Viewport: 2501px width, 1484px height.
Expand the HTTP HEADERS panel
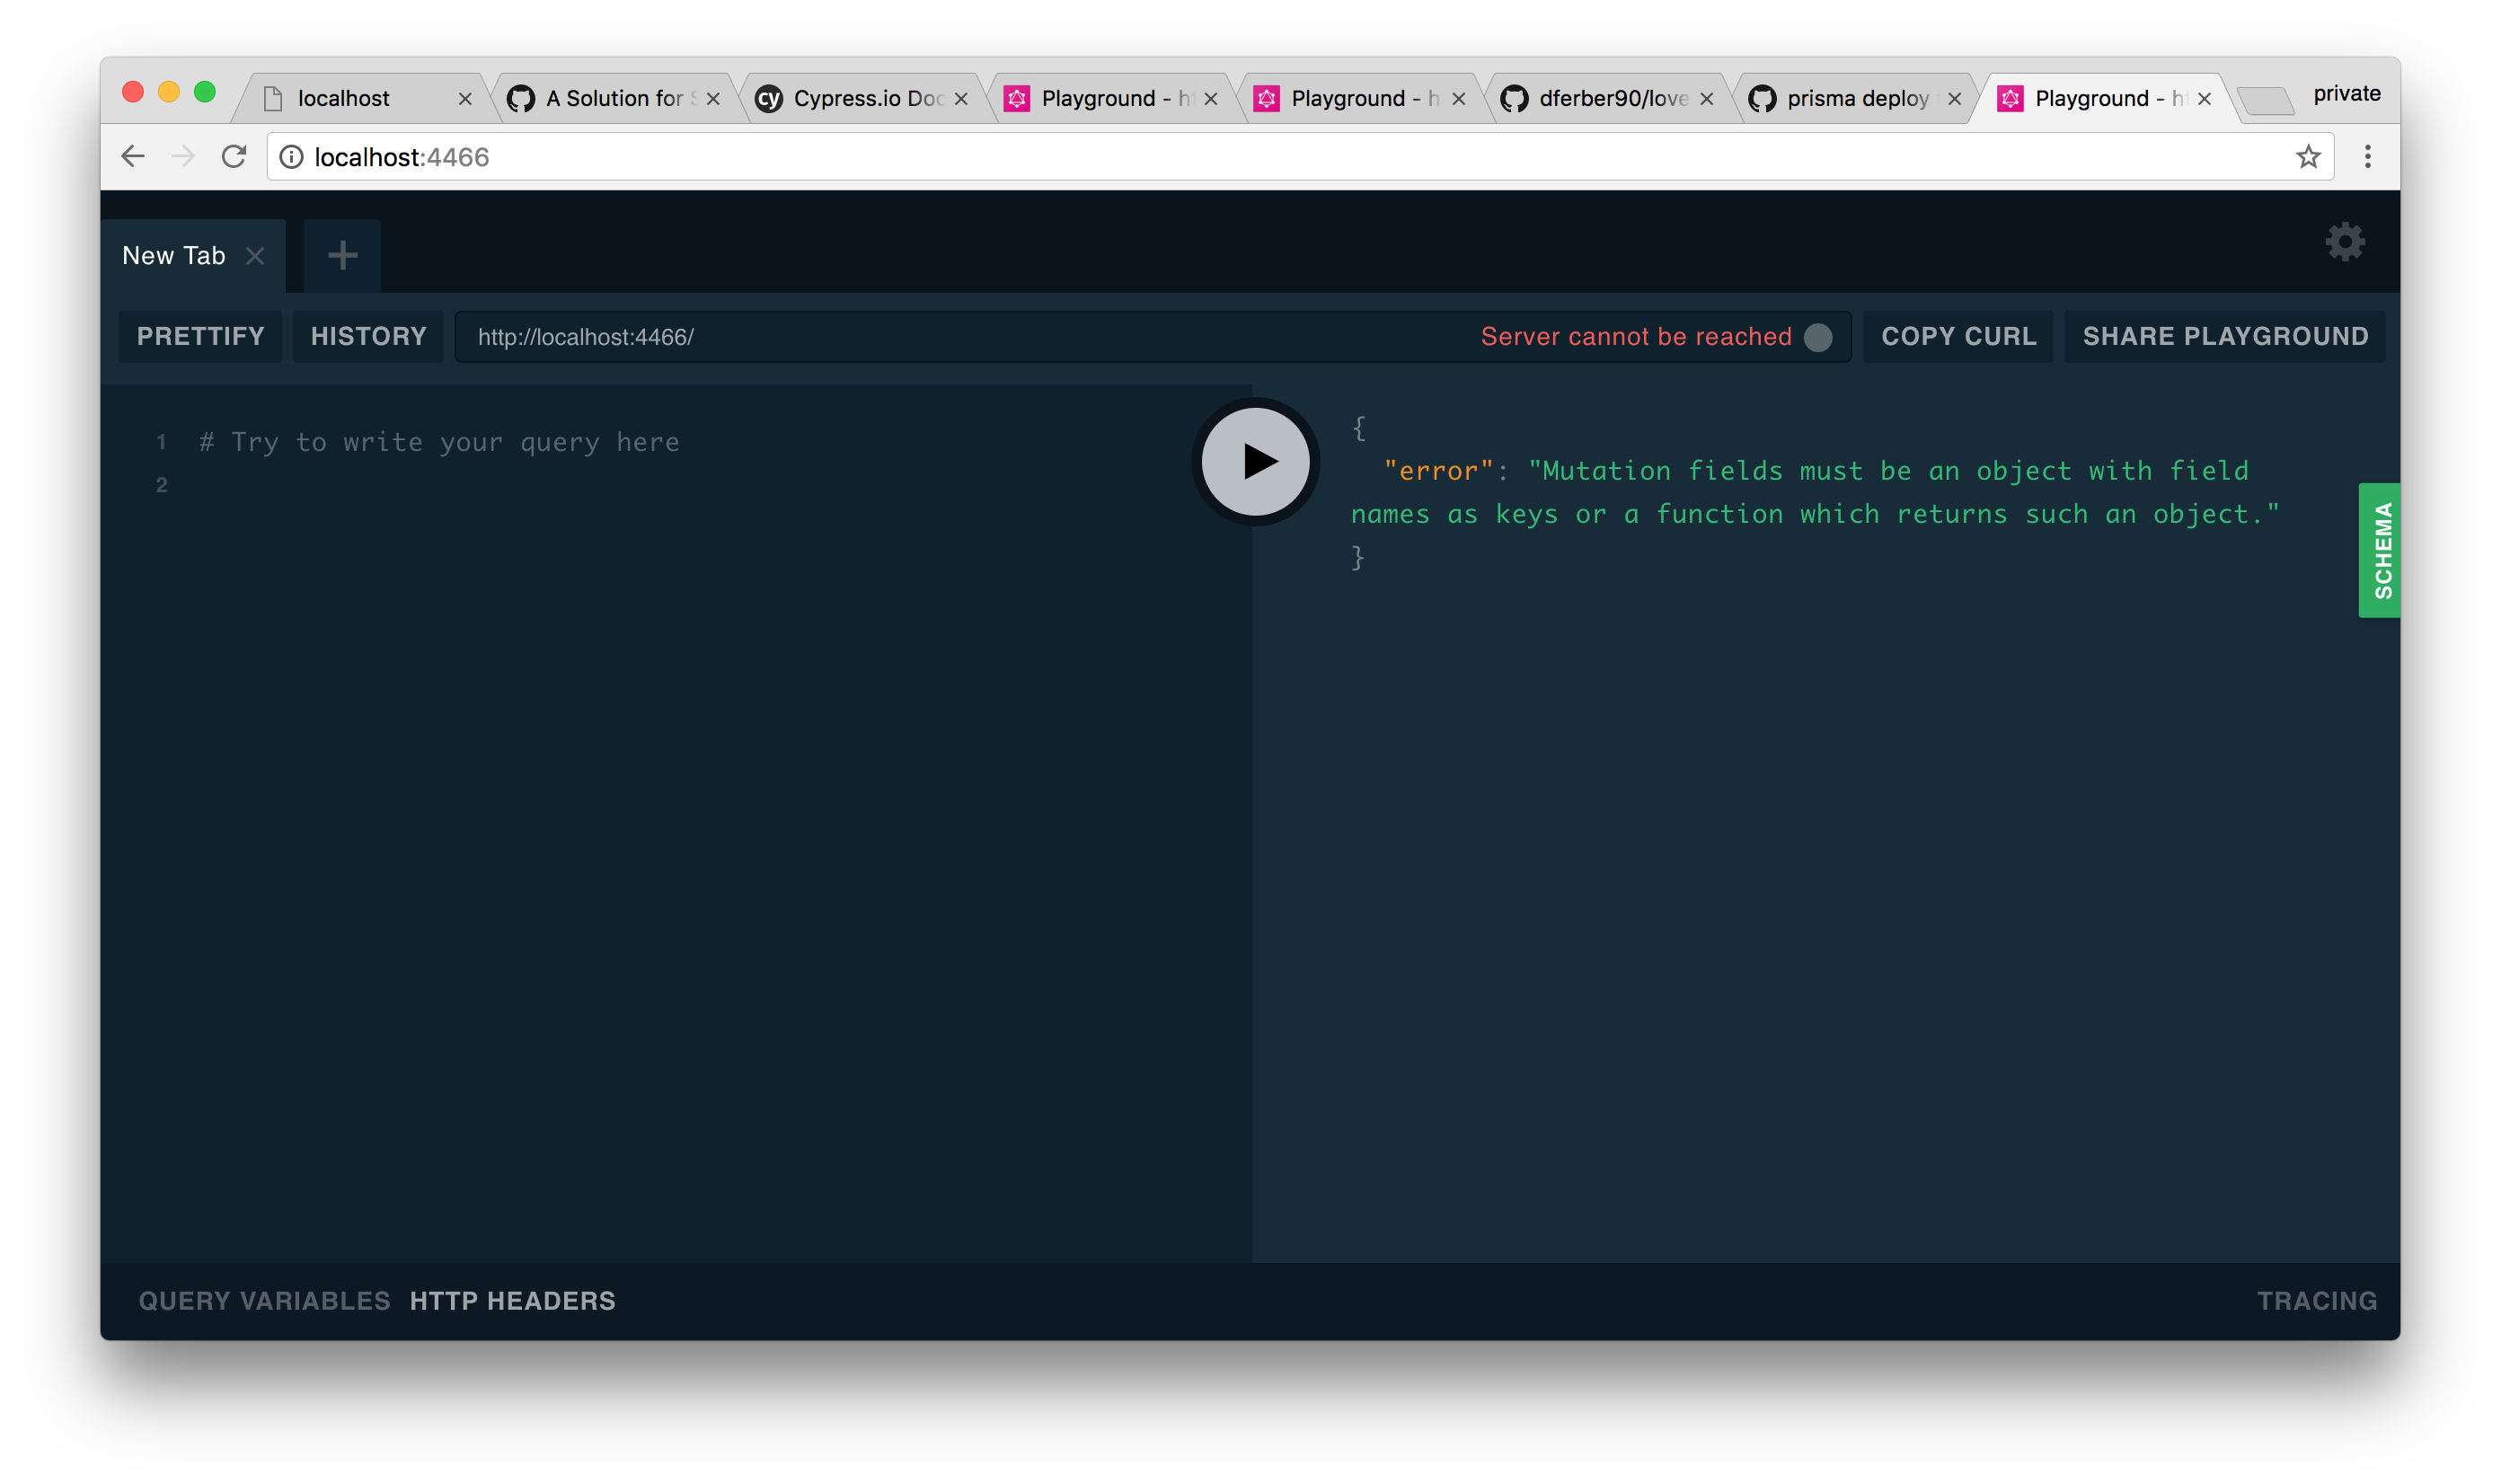coord(512,1301)
